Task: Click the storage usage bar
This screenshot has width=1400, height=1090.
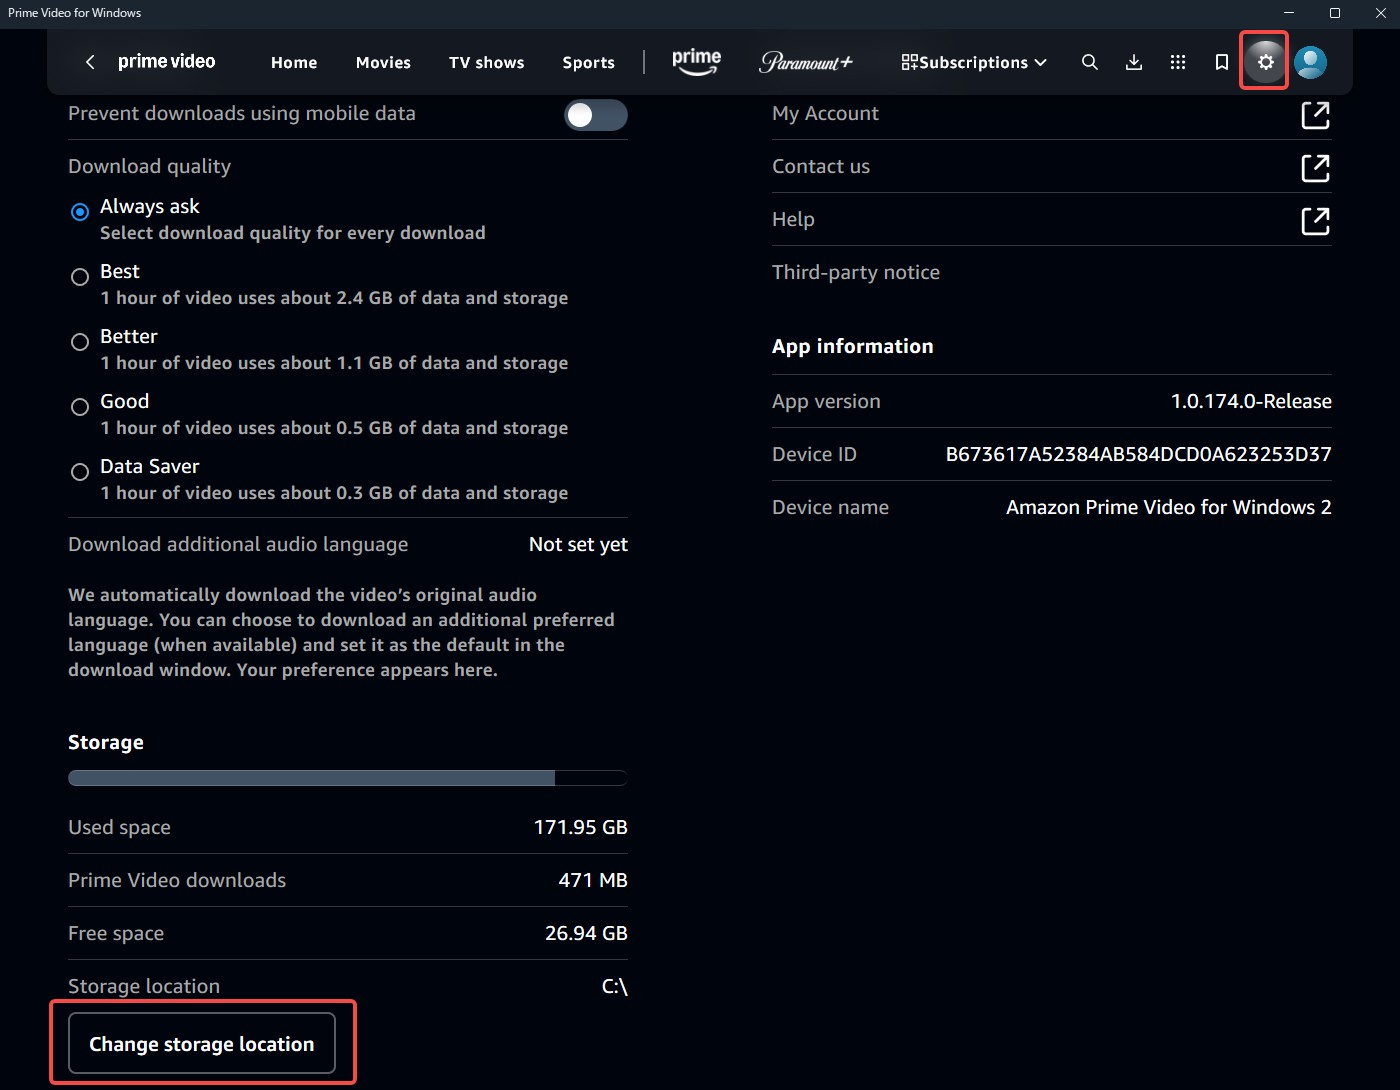Action: (x=348, y=778)
